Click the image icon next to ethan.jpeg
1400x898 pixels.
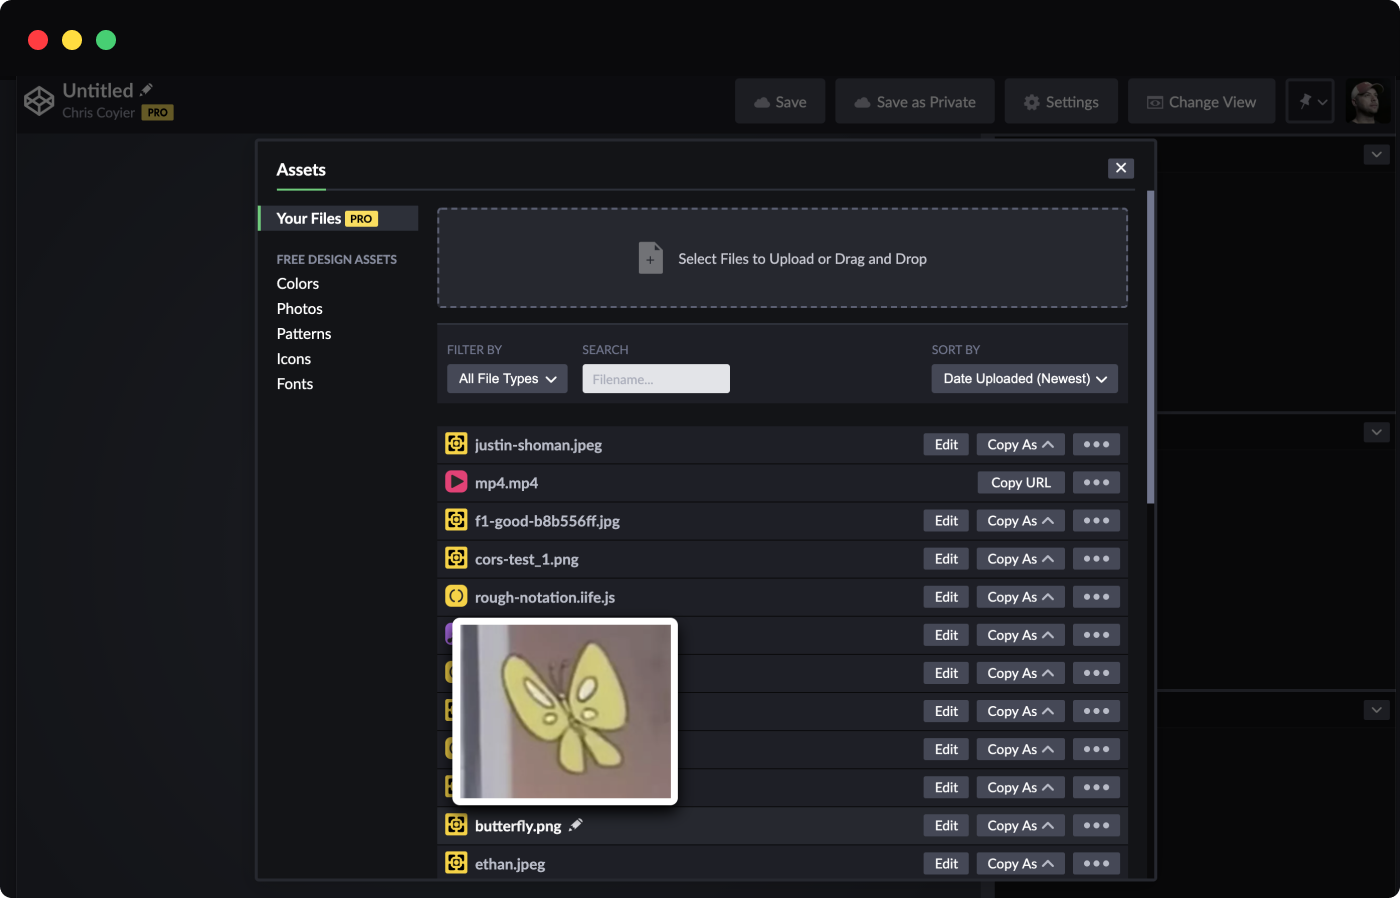tap(456, 862)
